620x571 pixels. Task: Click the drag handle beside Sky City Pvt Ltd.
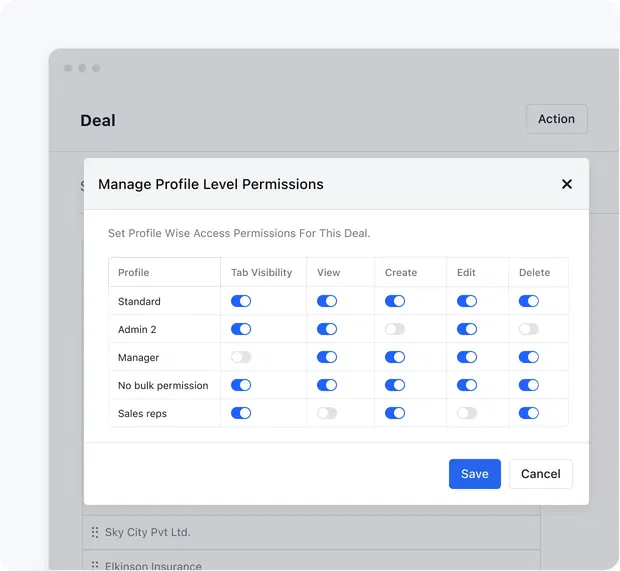95,532
